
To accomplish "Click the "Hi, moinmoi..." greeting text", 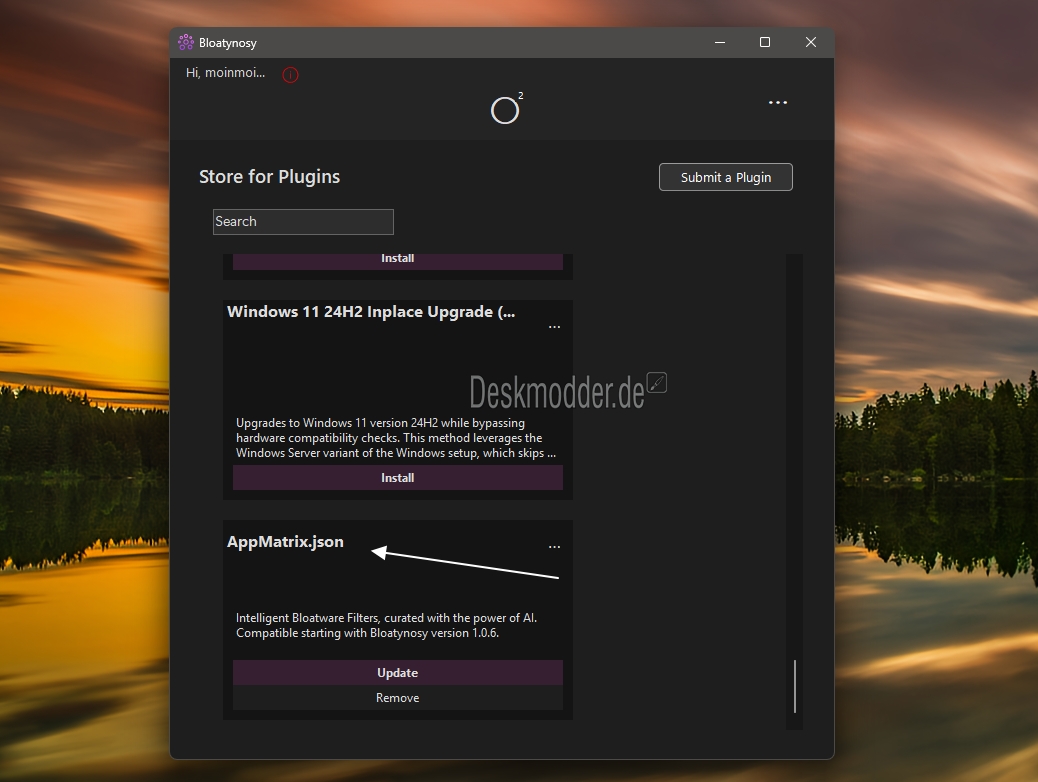I will 226,73.
